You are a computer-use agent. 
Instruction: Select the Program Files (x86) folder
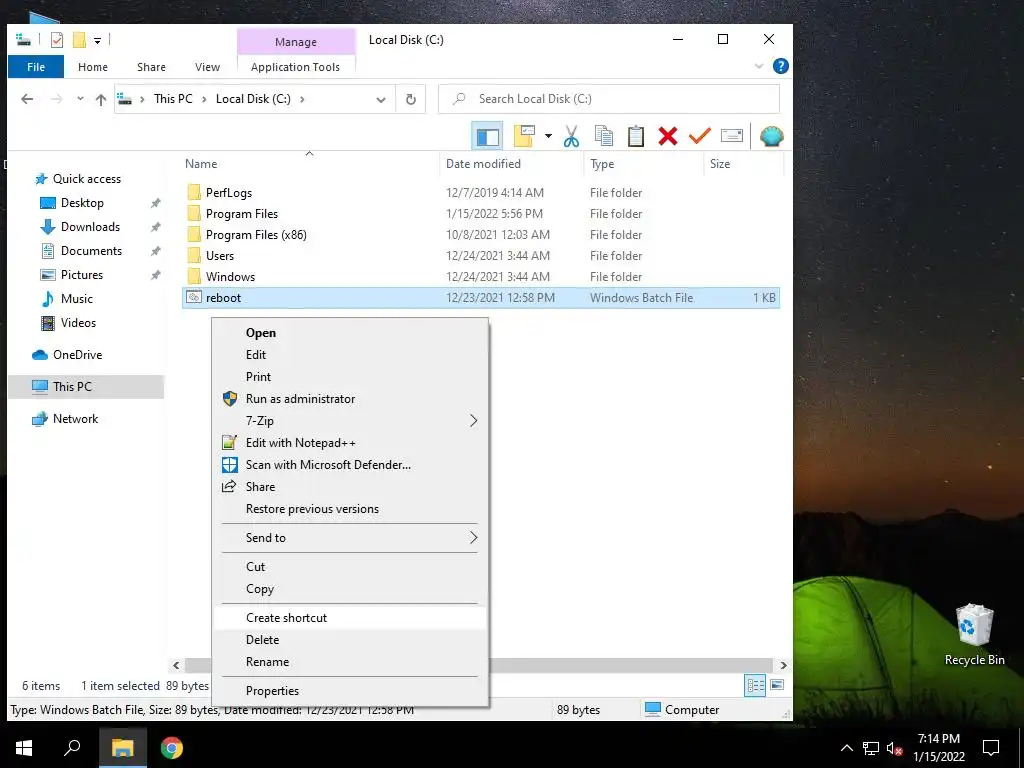point(256,234)
